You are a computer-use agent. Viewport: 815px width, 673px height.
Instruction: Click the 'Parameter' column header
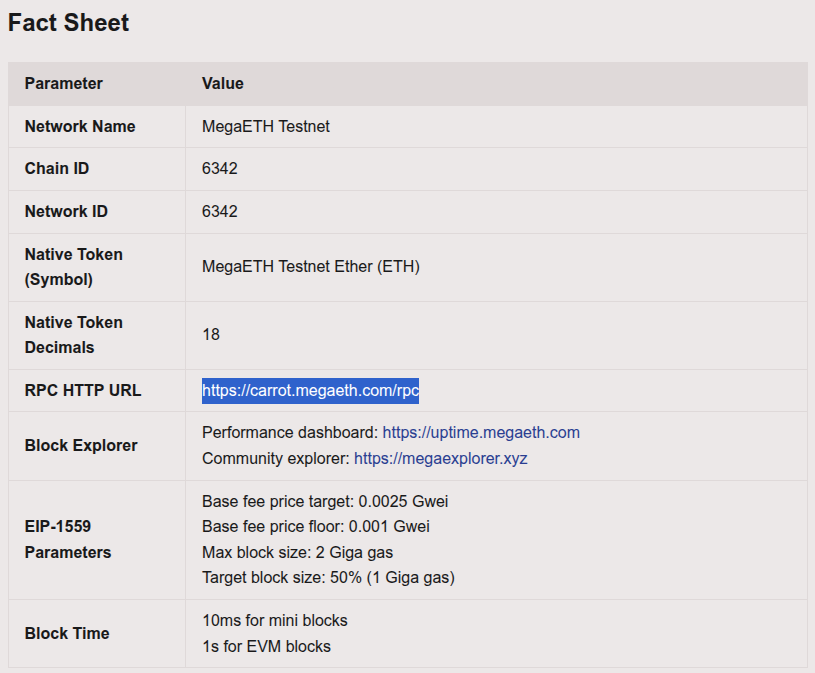[x=64, y=83]
